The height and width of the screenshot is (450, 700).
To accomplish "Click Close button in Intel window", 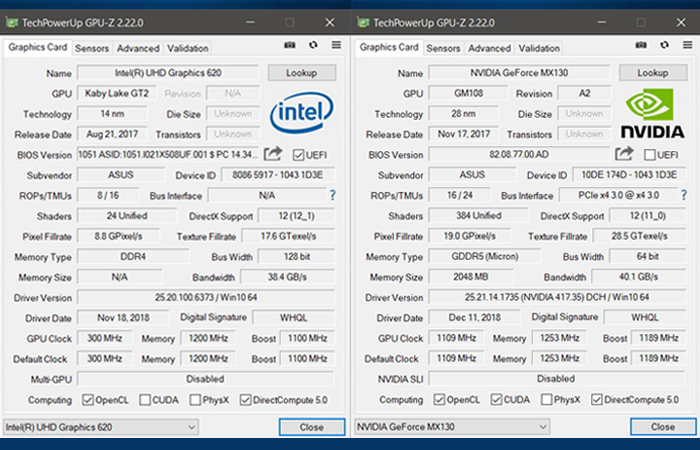I will [x=312, y=427].
